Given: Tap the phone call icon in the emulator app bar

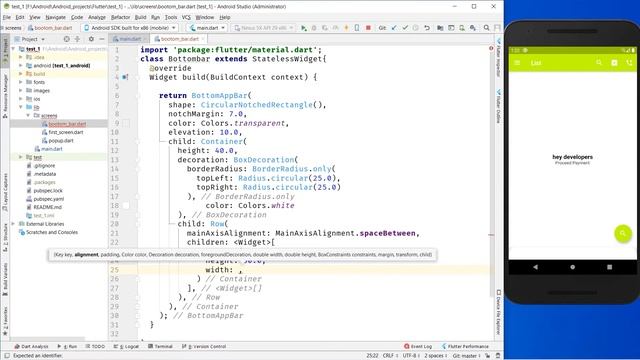Looking at the screenshot, I should click(629, 63).
